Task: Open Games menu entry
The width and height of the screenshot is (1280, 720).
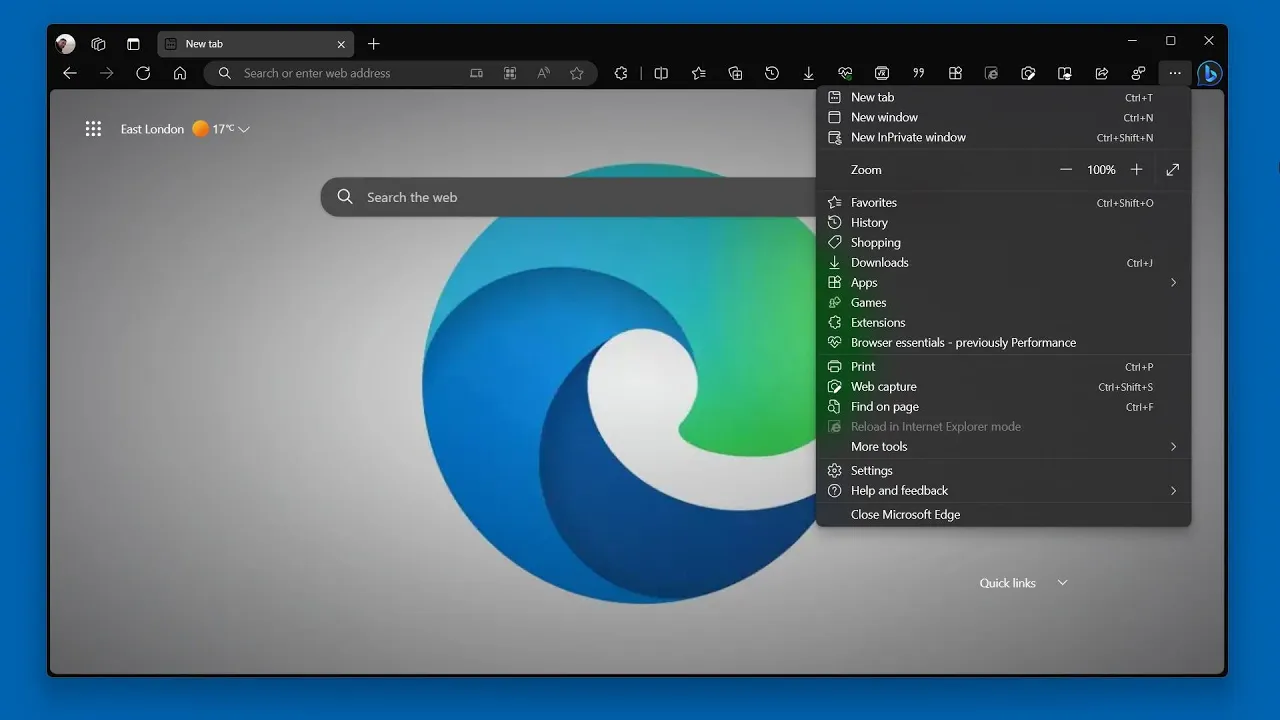Action: 1003,302
